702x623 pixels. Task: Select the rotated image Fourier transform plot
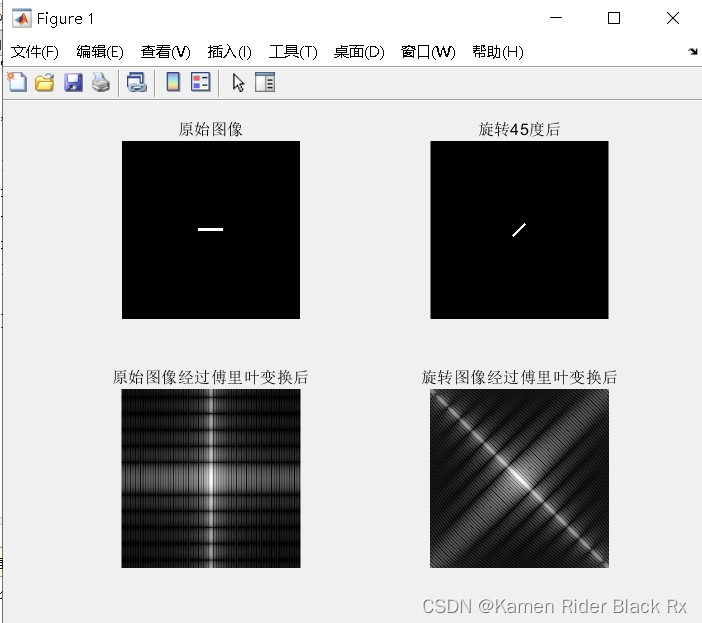(519, 478)
